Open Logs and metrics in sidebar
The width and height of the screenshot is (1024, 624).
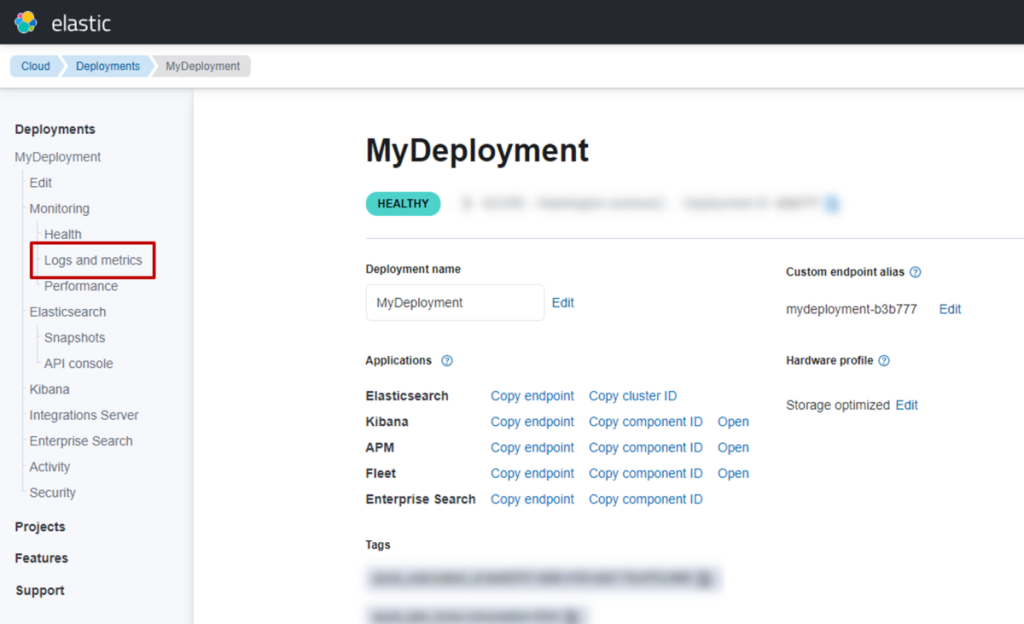tap(93, 260)
